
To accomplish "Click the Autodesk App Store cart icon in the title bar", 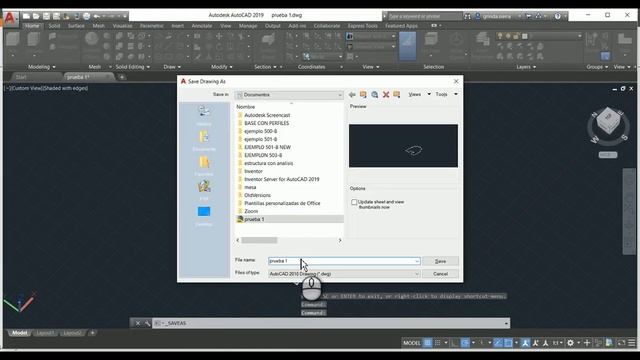I will [529, 16].
